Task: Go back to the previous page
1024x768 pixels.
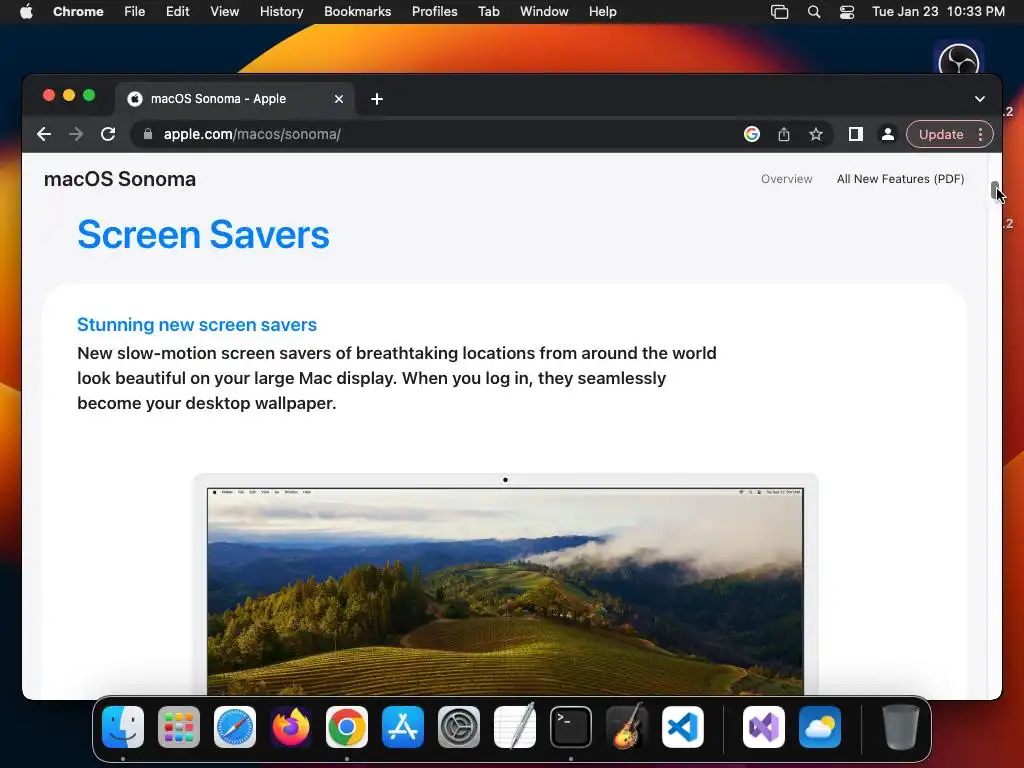Action: pos(44,135)
